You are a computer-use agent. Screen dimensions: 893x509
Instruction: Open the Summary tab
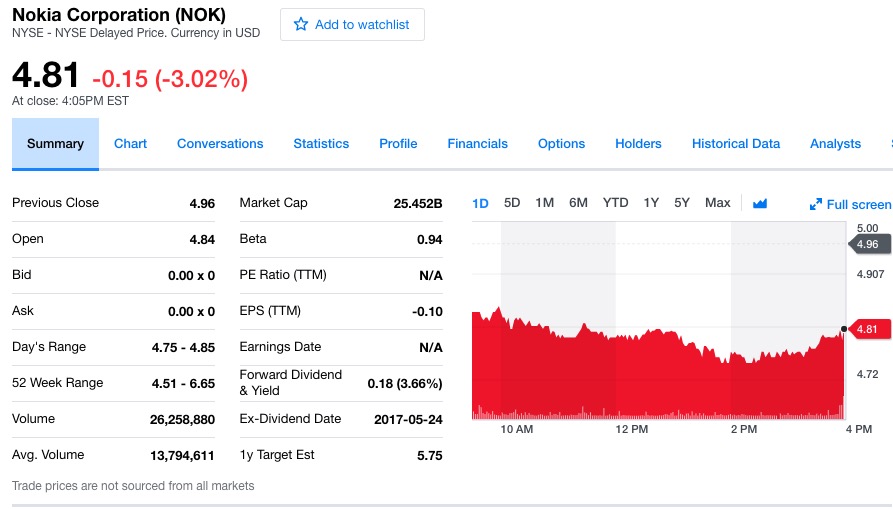click(x=55, y=144)
